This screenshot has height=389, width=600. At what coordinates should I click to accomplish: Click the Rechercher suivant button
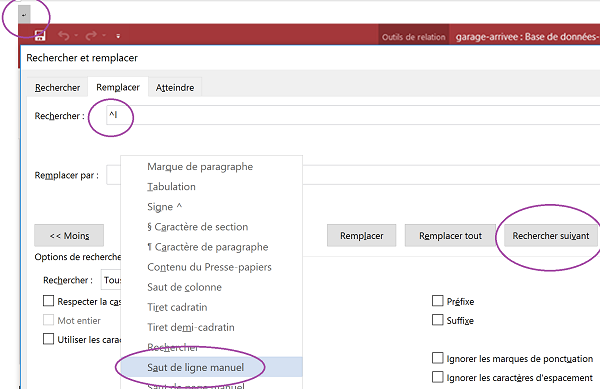click(551, 236)
